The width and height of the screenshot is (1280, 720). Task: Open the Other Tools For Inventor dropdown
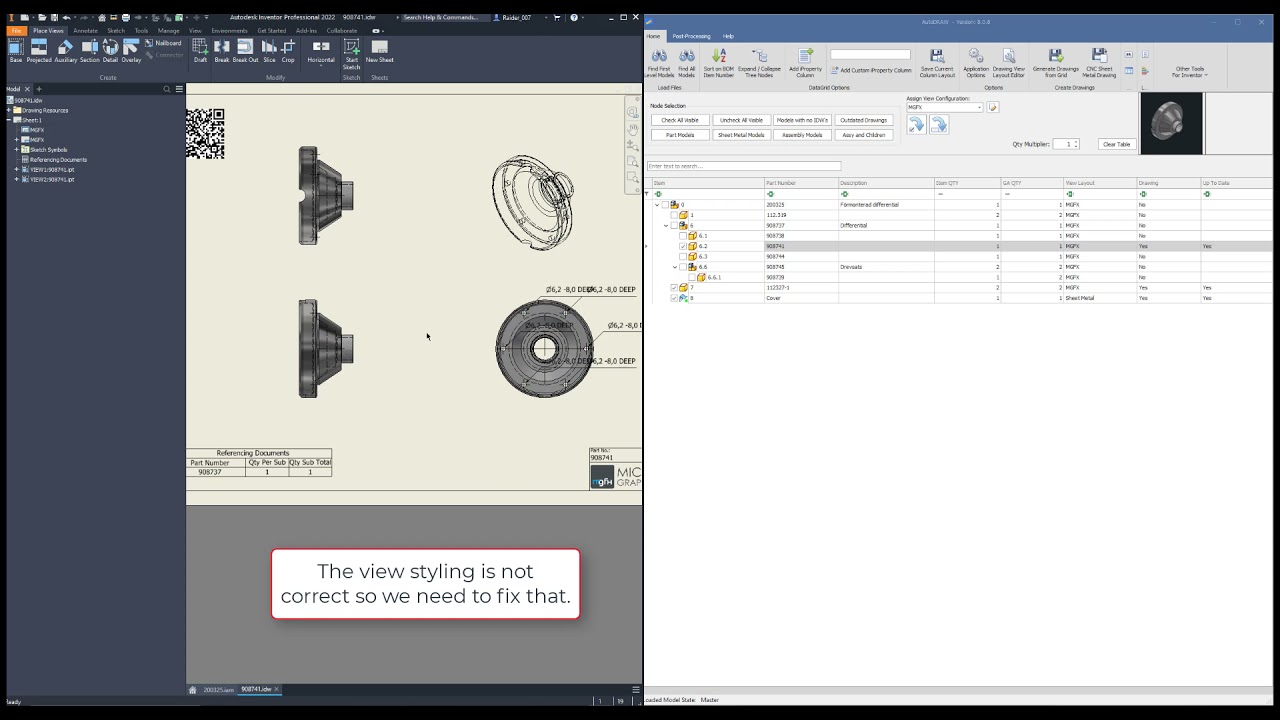click(1190, 72)
